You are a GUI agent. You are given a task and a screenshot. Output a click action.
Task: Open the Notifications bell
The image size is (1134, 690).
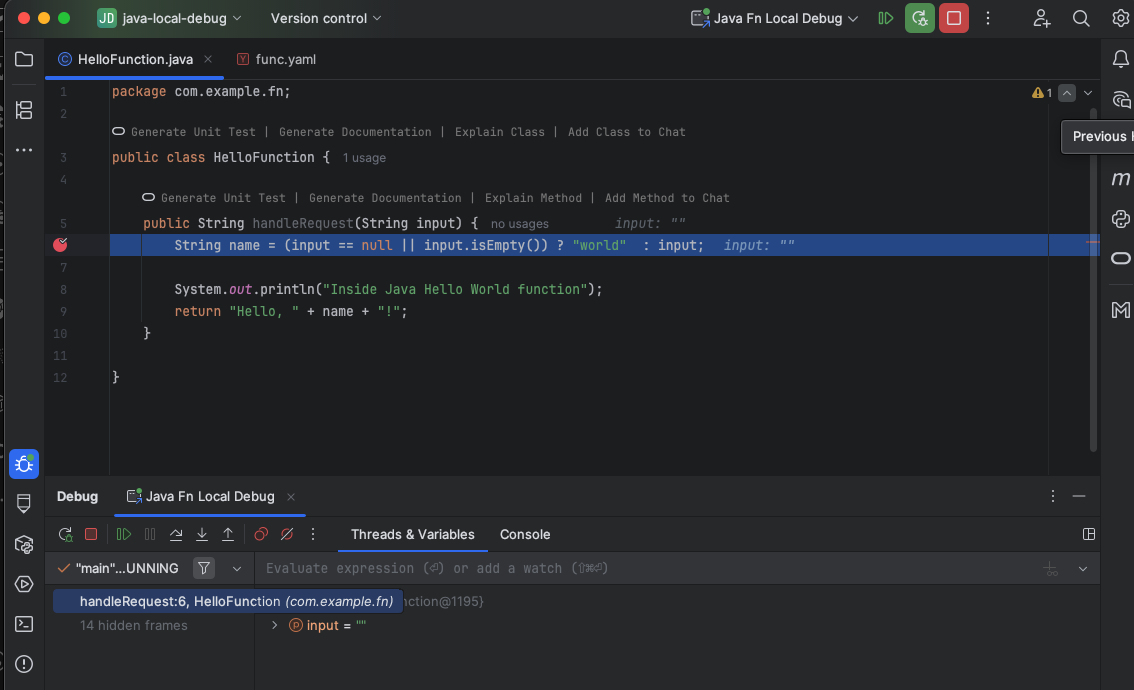pos(1120,59)
